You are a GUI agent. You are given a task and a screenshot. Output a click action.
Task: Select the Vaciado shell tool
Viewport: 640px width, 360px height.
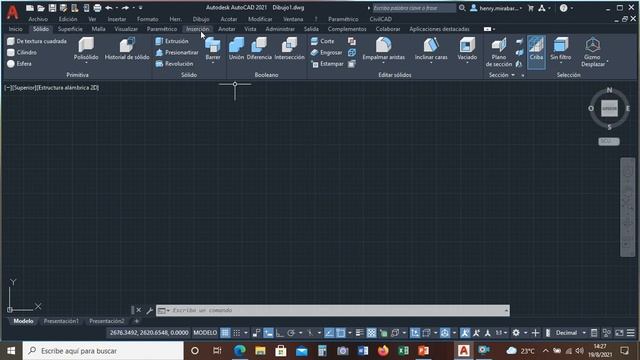click(x=467, y=49)
